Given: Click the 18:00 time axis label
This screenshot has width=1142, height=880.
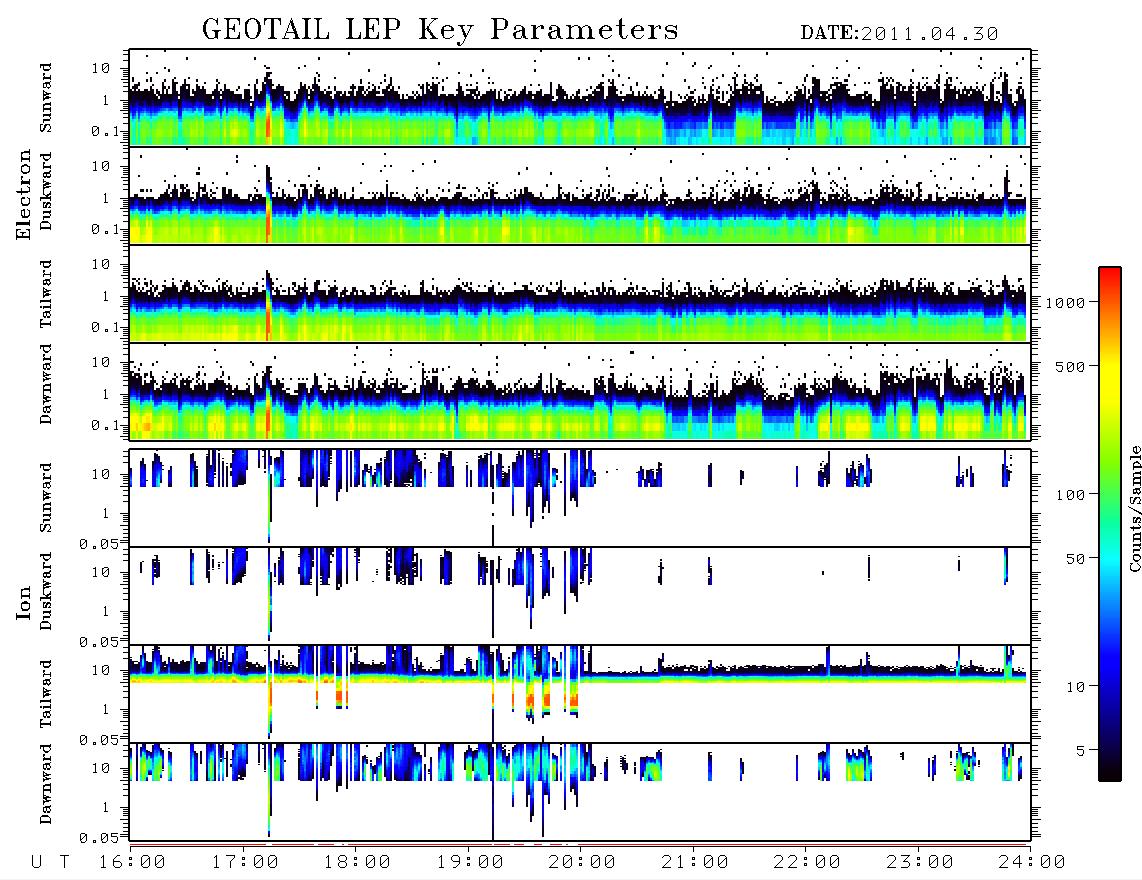Looking at the screenshot, I should 357,862.
